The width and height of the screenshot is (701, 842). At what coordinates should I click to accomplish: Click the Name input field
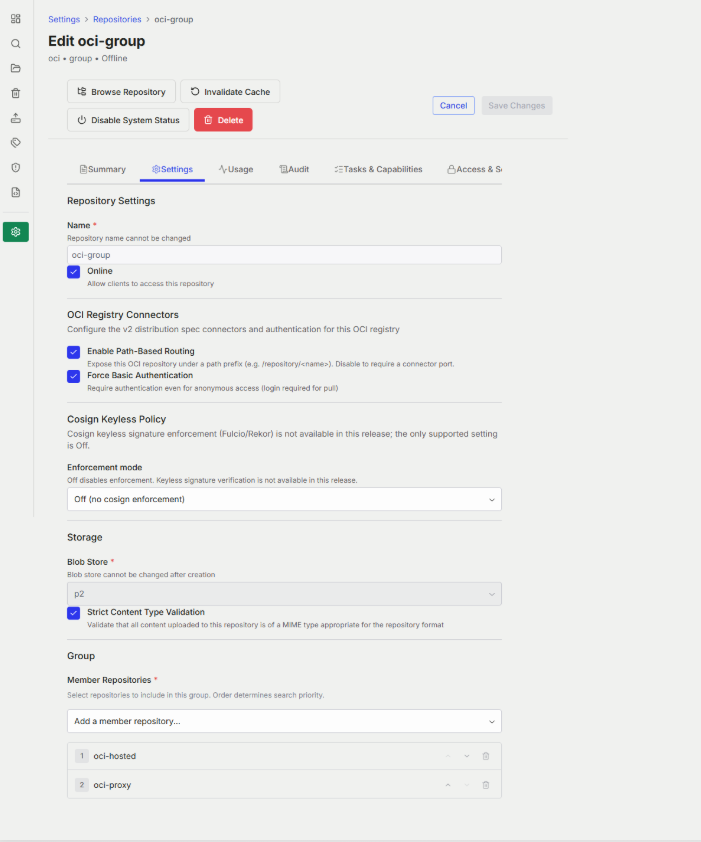[284, 255]
